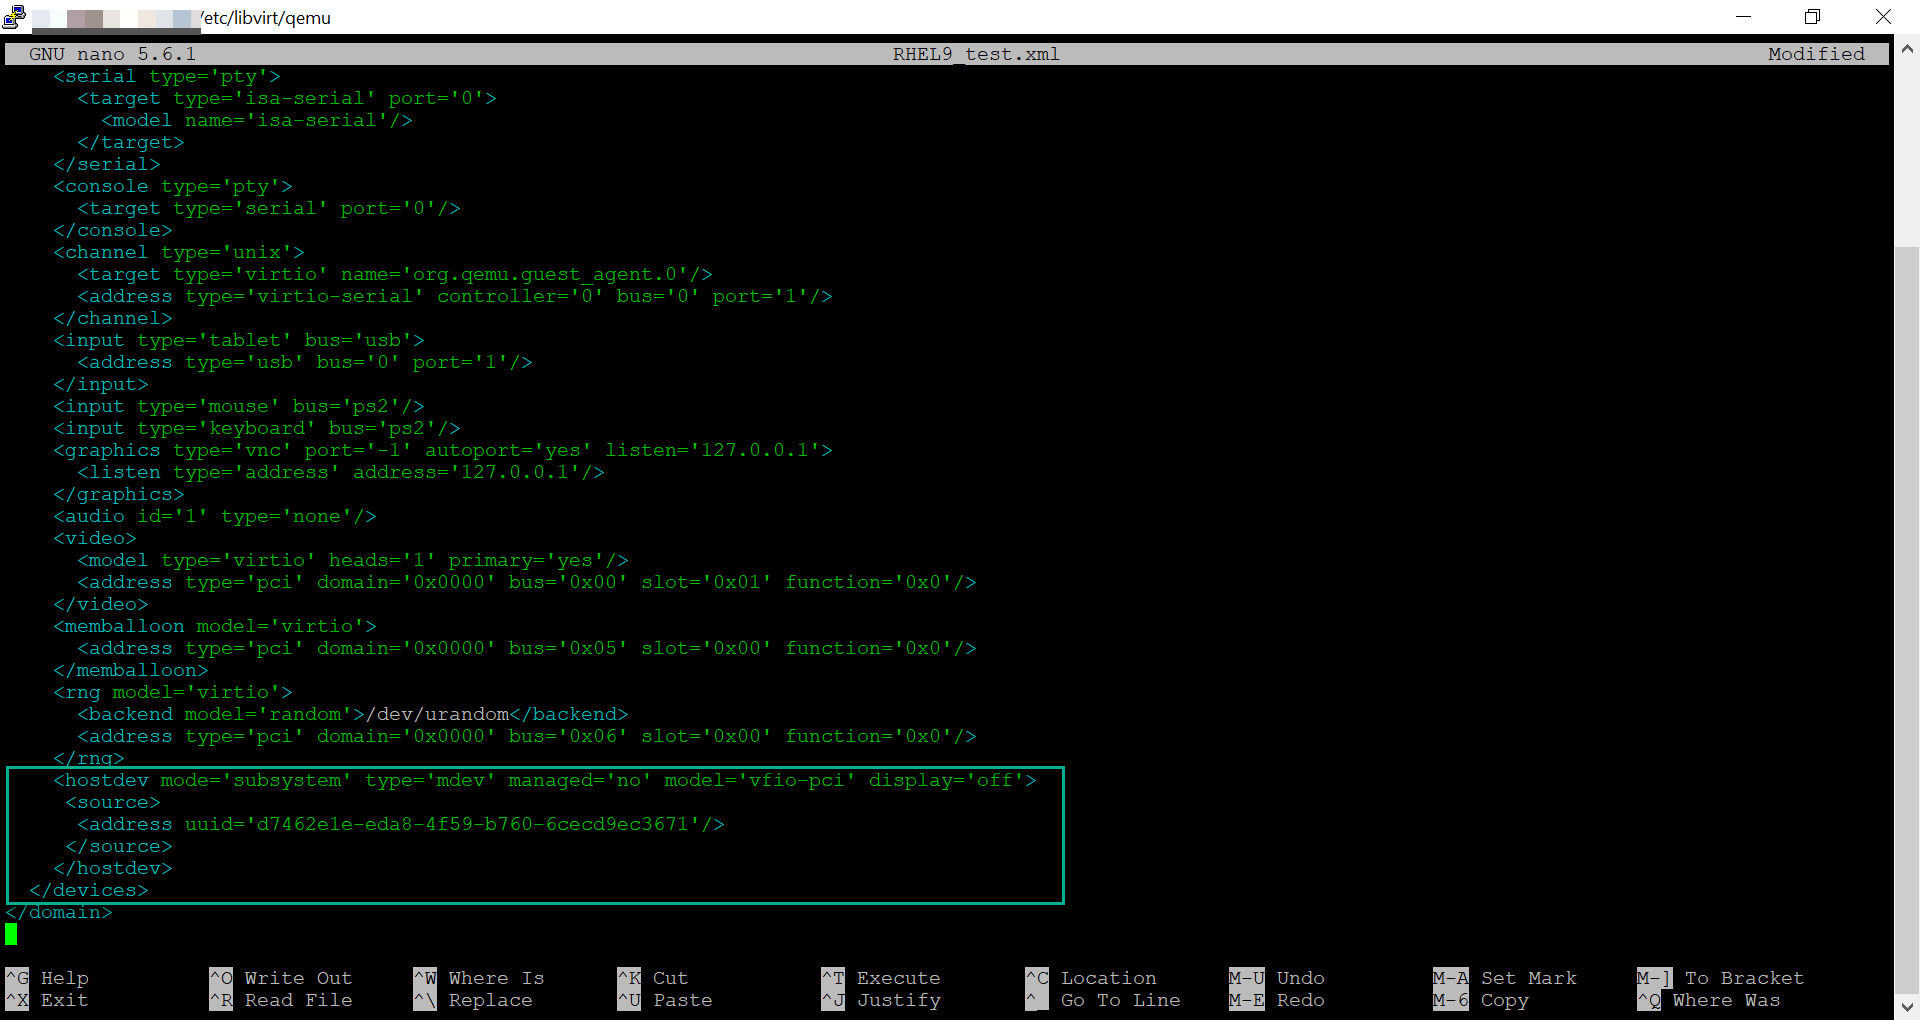
Task: Click the <model type='virtio' heads line
Action: click(x=353, y=560)
